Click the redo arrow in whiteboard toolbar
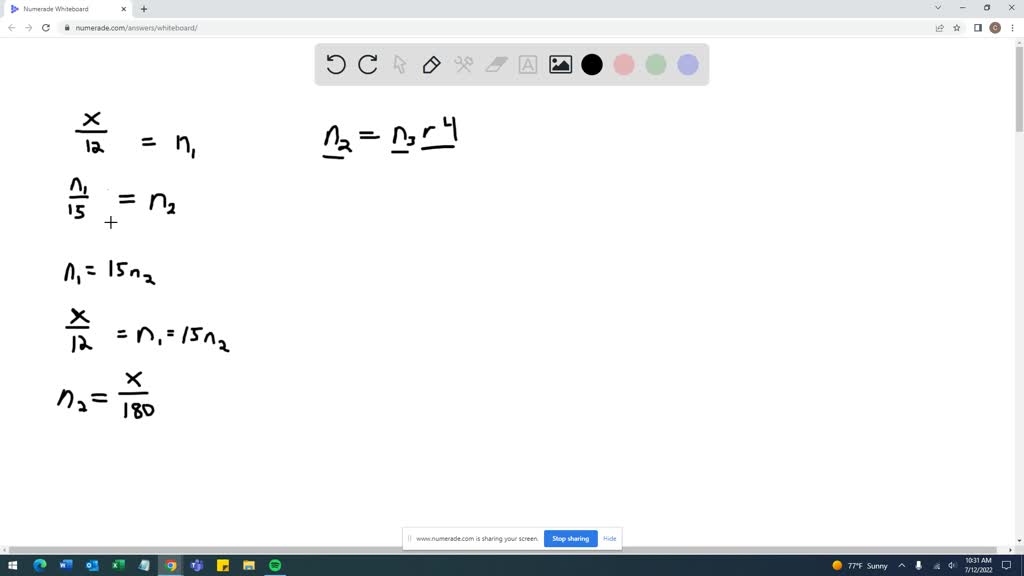1024x576 pixels. 368,65
